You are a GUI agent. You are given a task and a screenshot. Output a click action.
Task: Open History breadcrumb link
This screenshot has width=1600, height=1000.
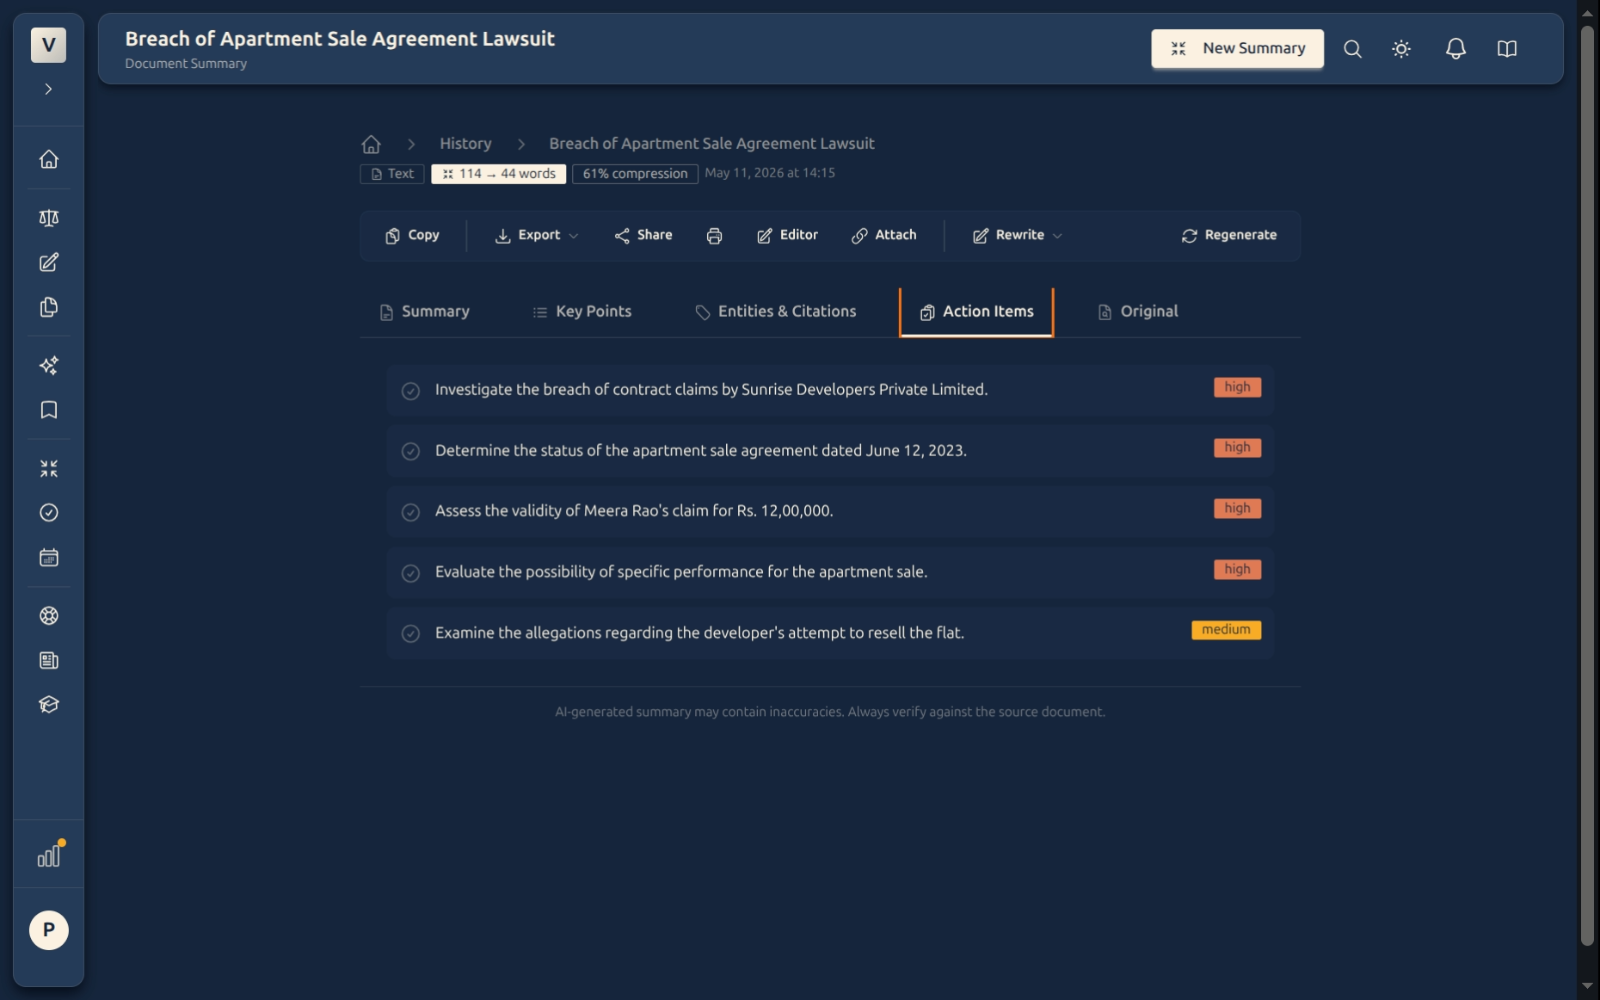(465, 144)
